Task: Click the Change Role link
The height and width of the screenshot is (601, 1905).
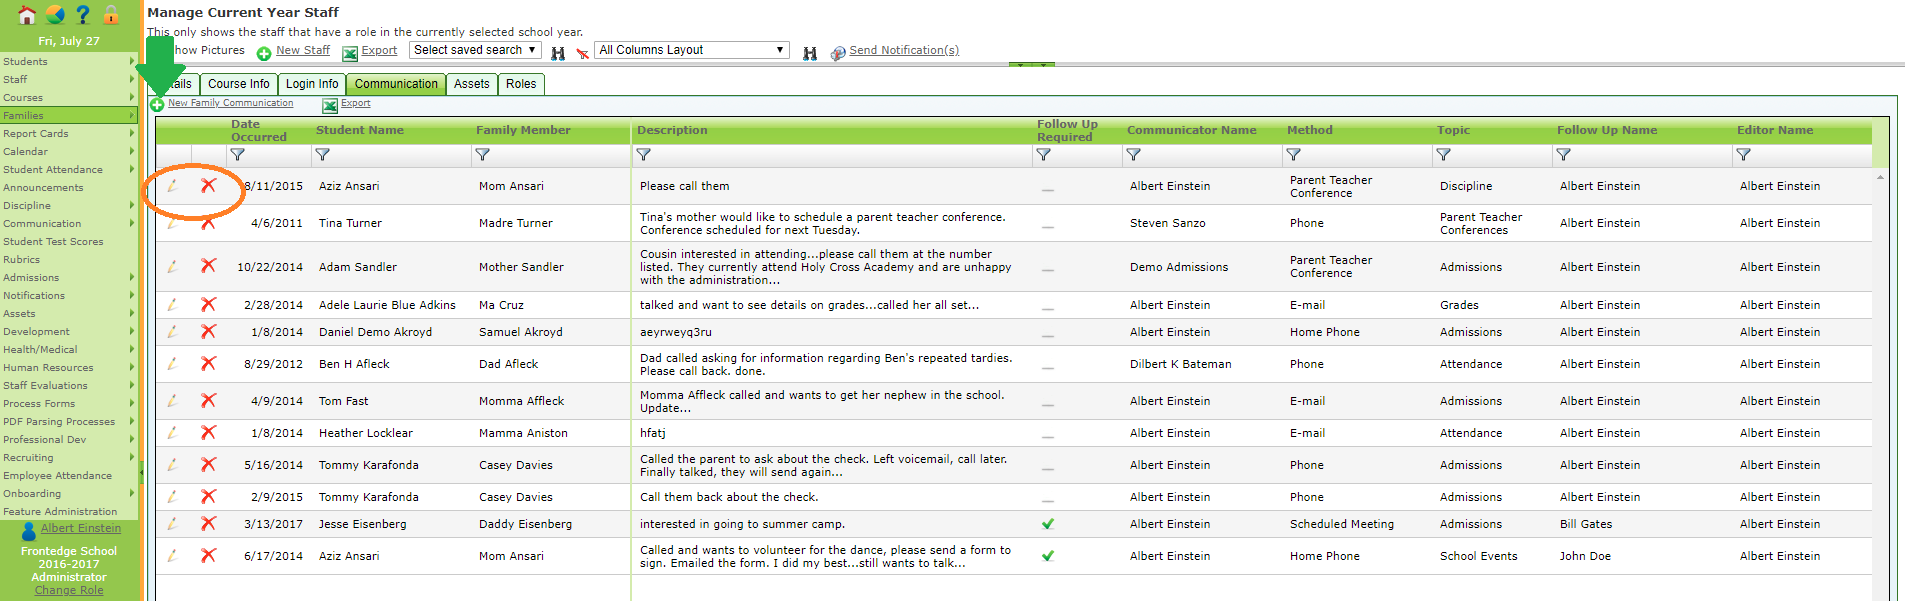Action: click(x=69, y=590)
